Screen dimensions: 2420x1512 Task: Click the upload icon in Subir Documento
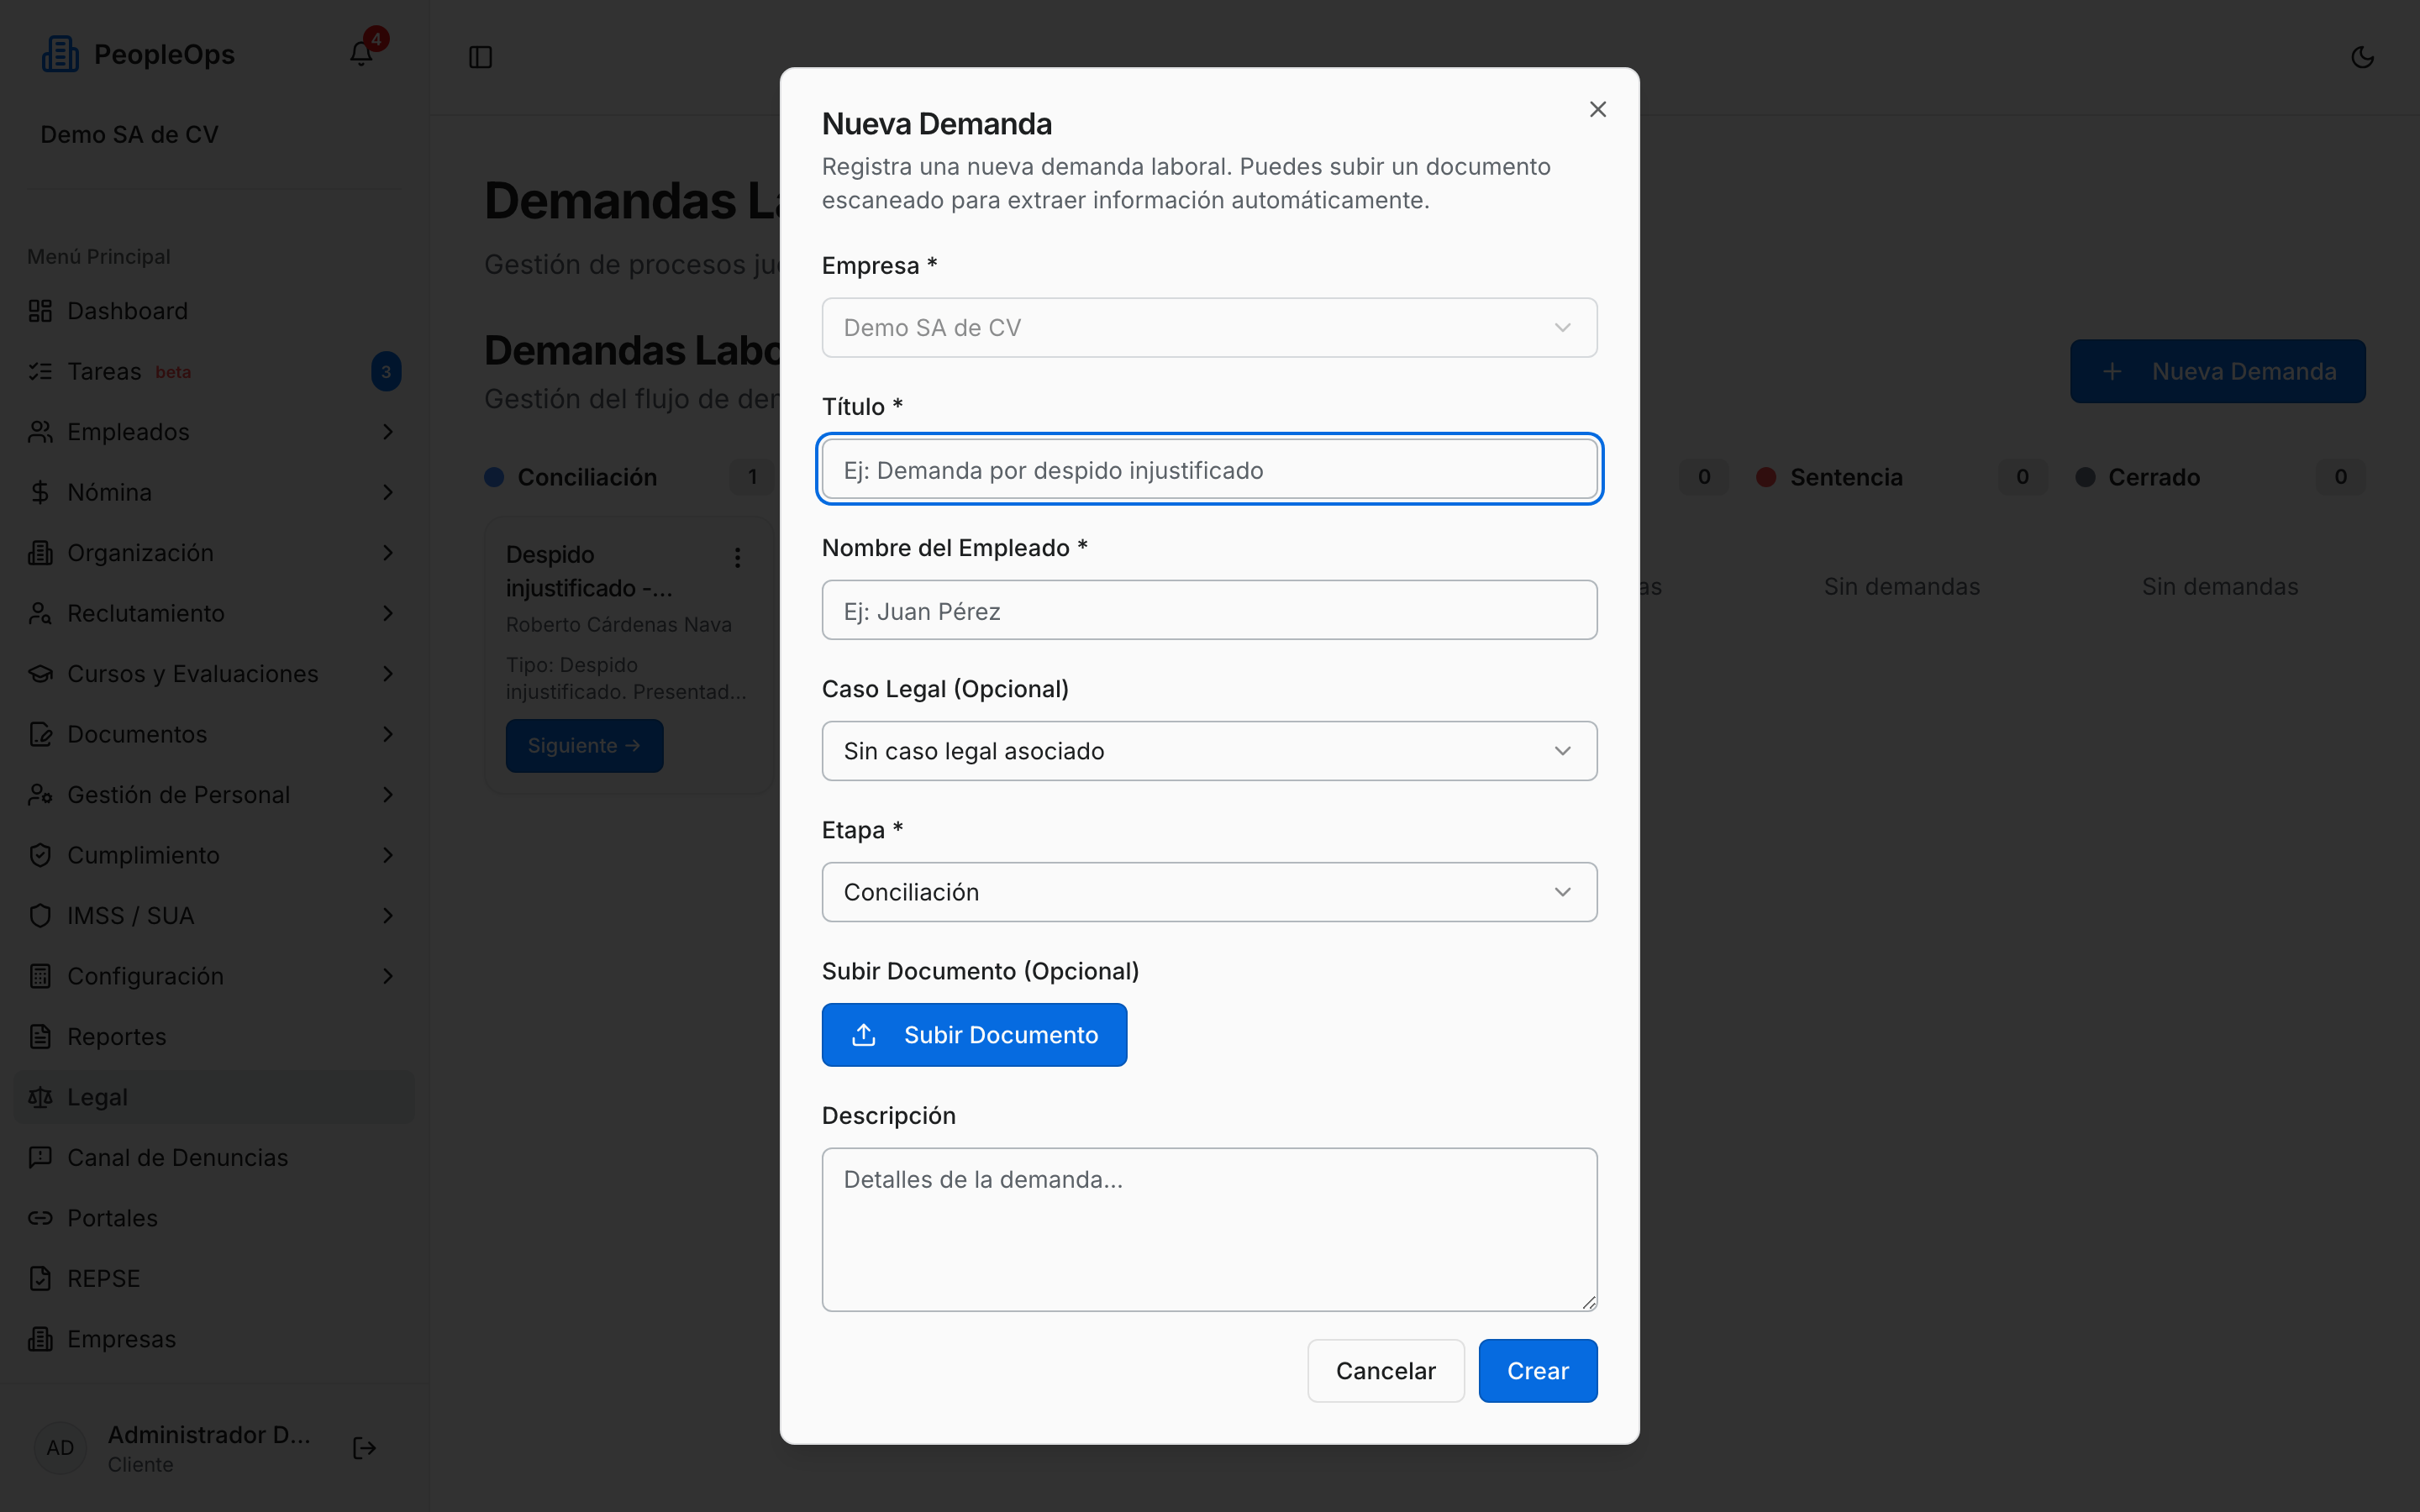click(864, 1035)
